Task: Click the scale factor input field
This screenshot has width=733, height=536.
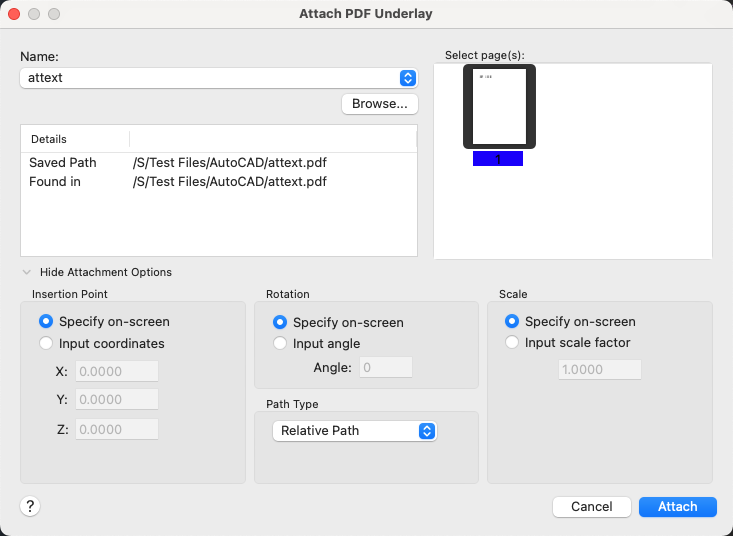Action: click(x=599, y=369)
